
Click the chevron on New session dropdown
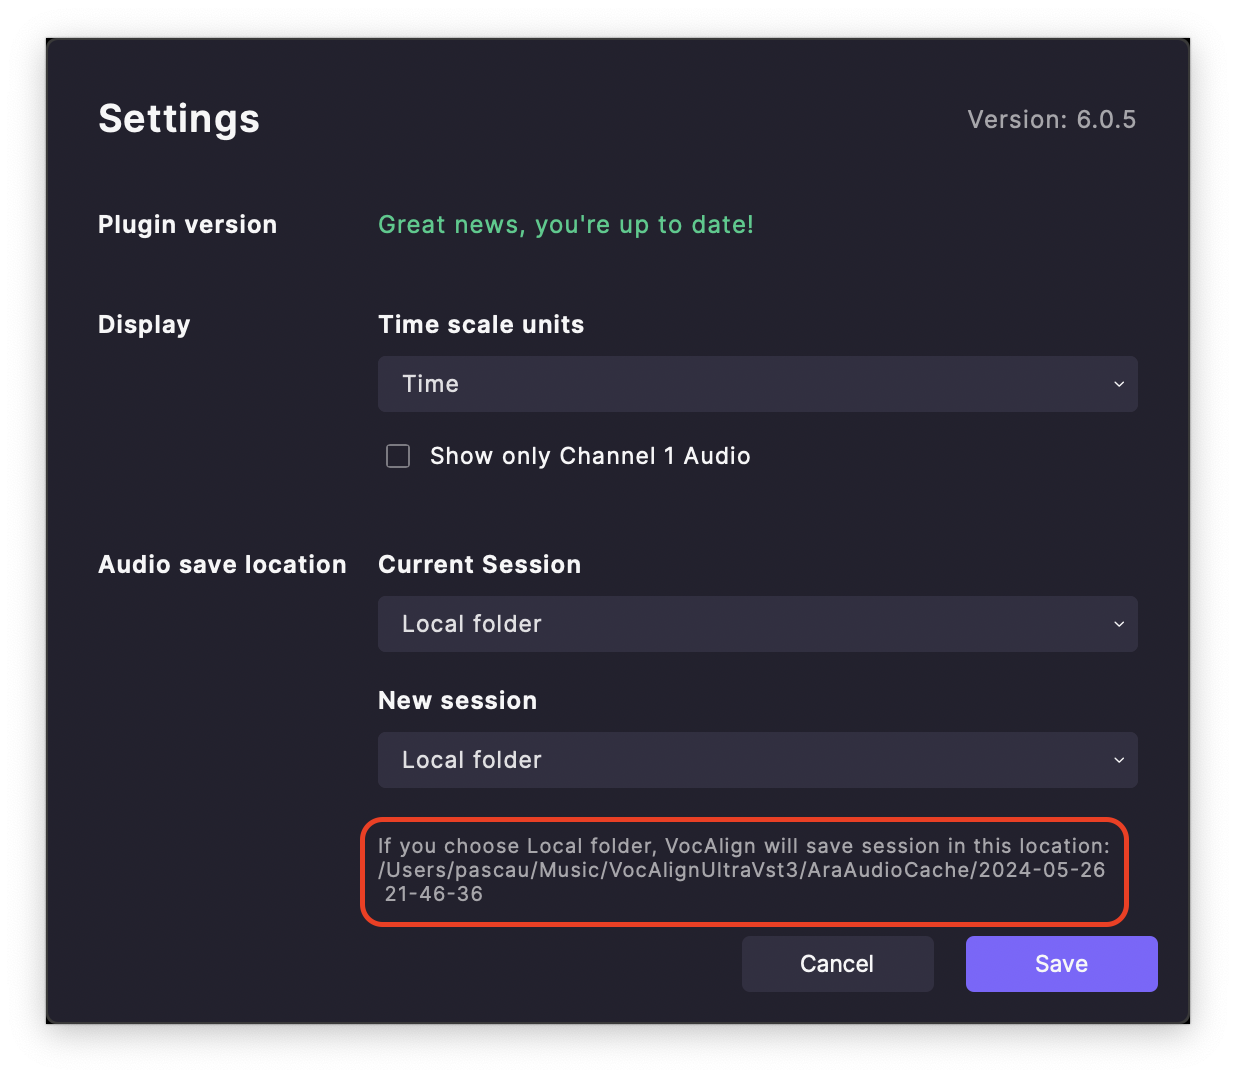[1119, 760]
